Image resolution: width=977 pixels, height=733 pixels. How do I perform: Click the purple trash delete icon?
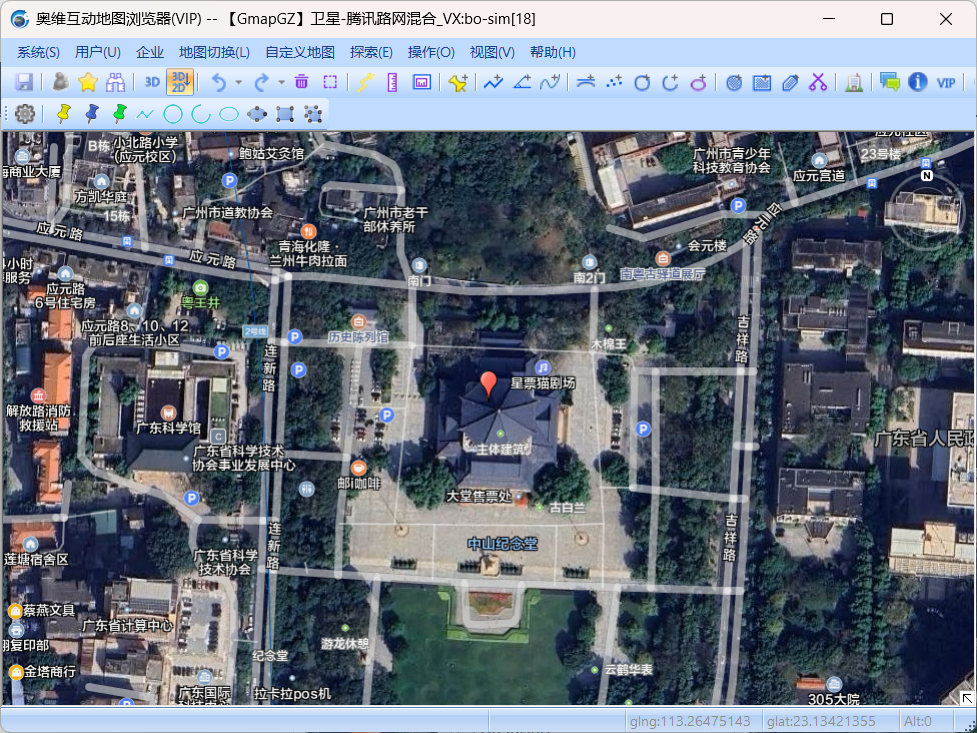tap(301, 83)
